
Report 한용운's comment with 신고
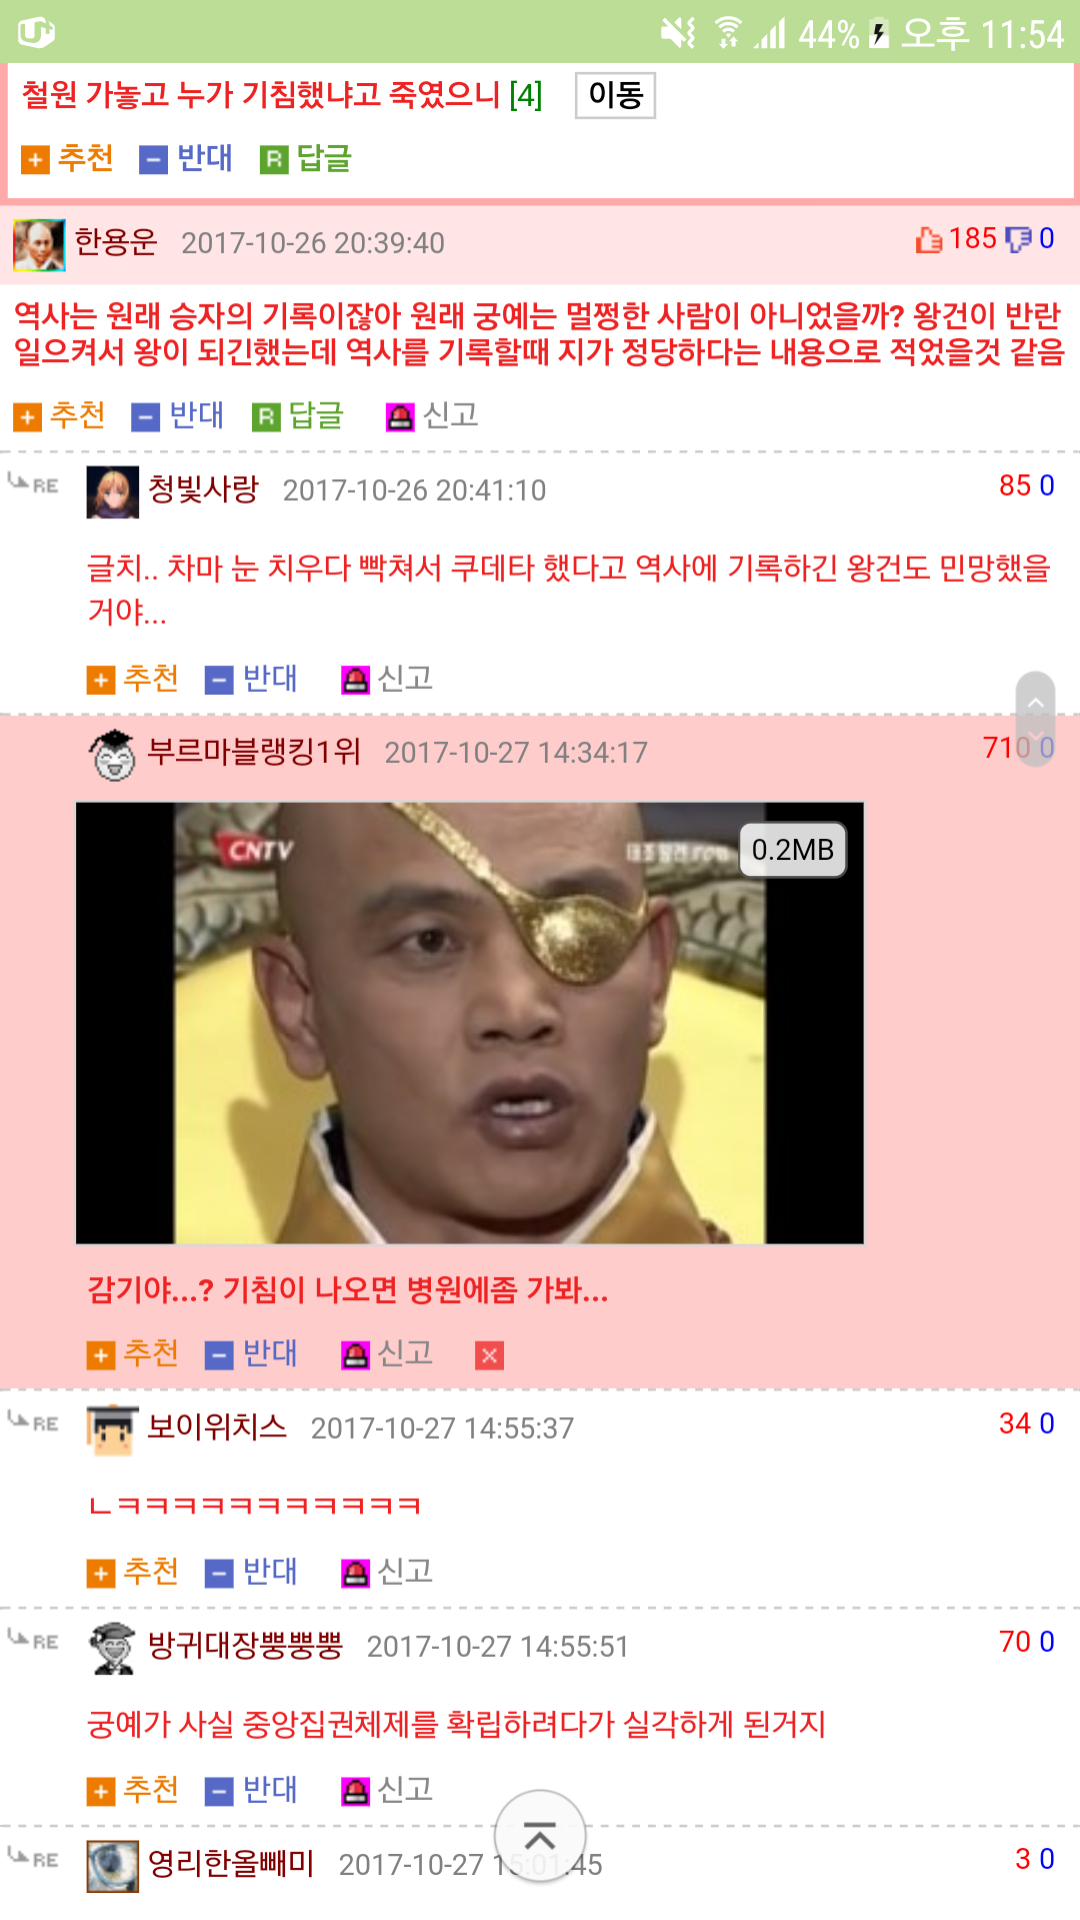[432, 415]
